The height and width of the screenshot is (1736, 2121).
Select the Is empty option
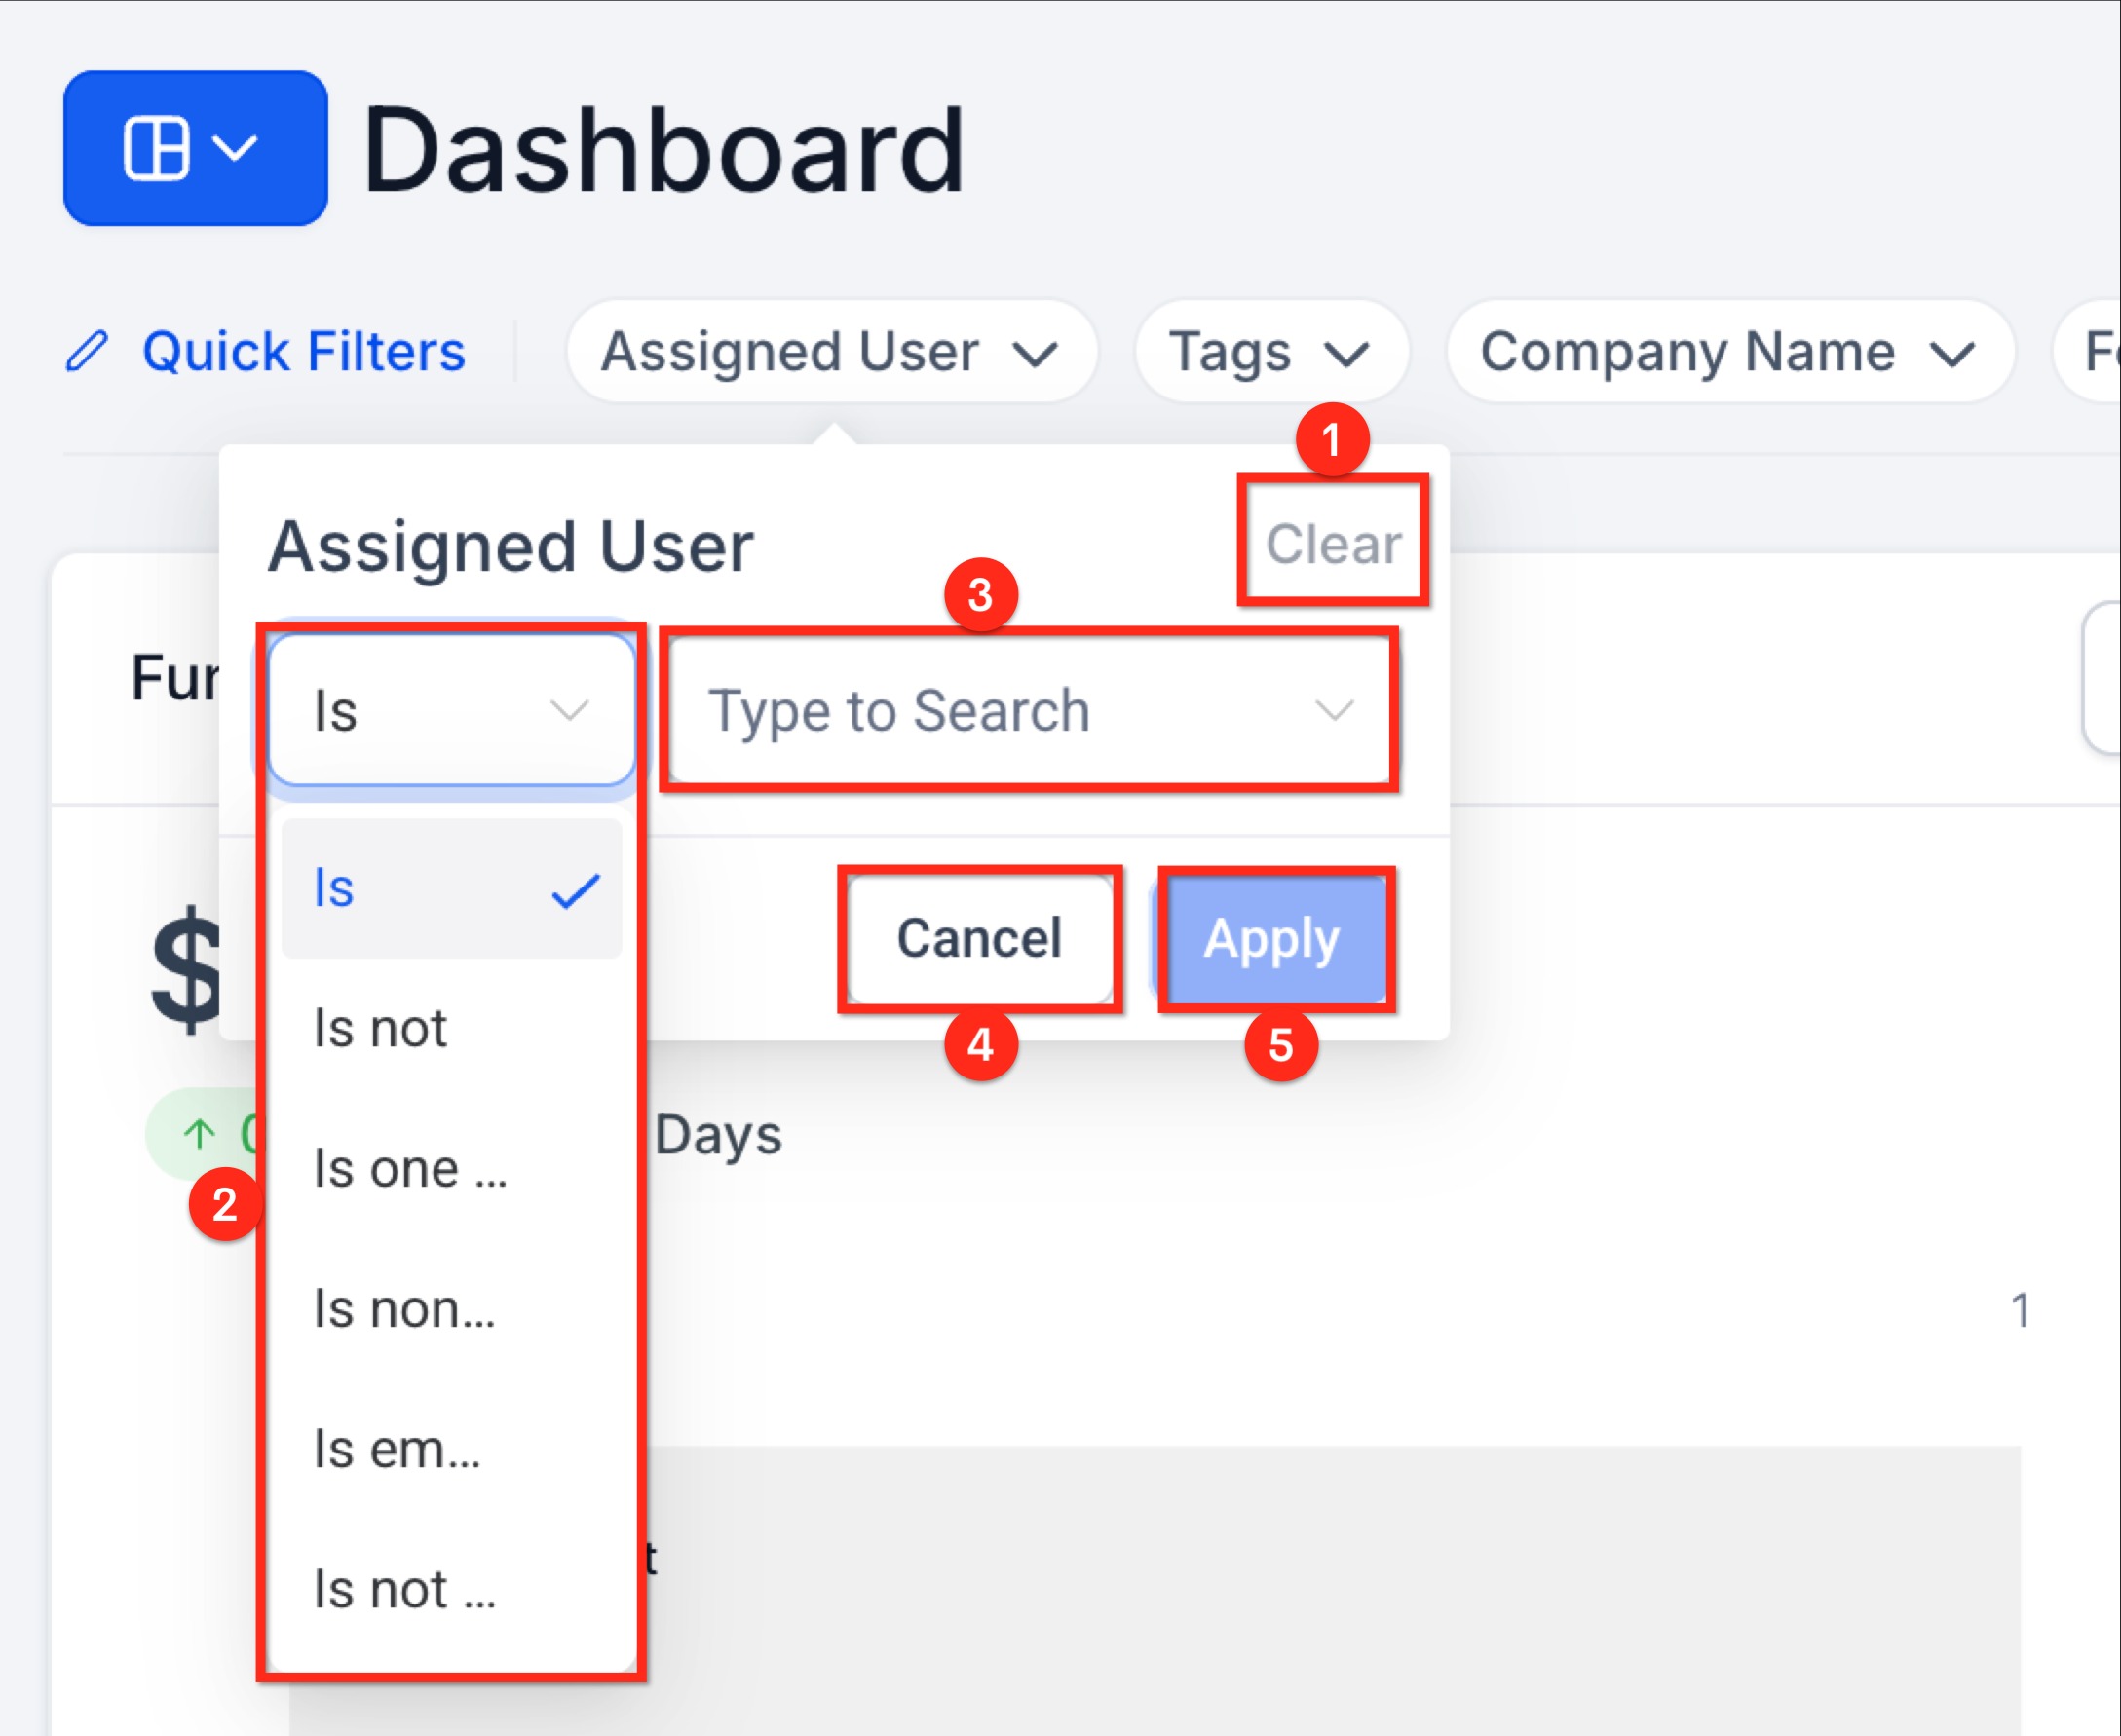pos(397,1449)
